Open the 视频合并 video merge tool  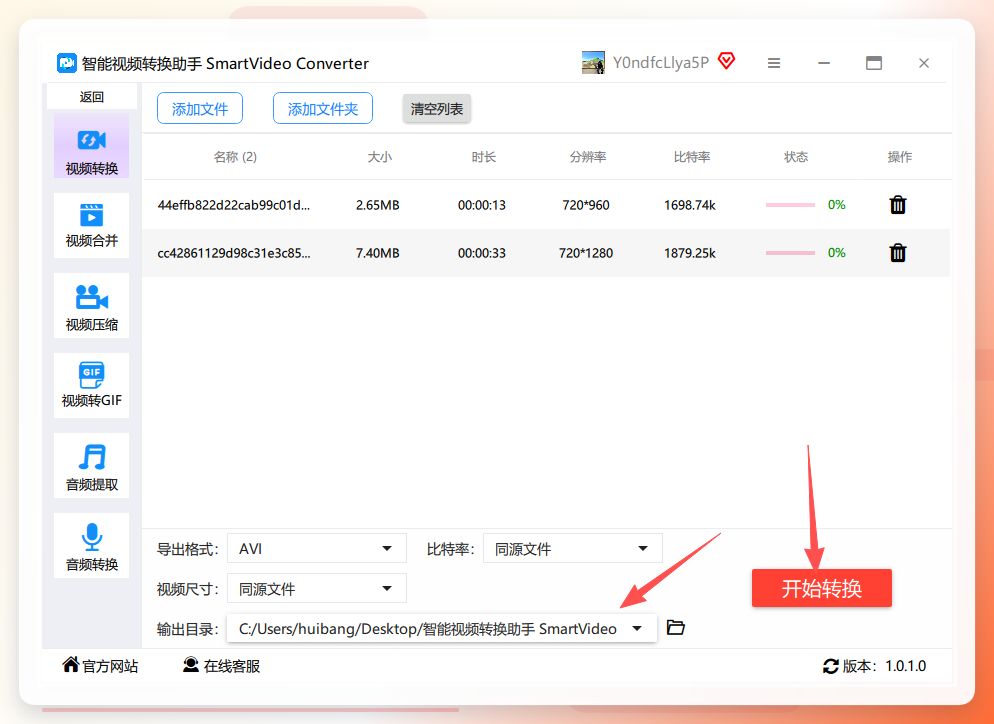(x=91, y=226)
